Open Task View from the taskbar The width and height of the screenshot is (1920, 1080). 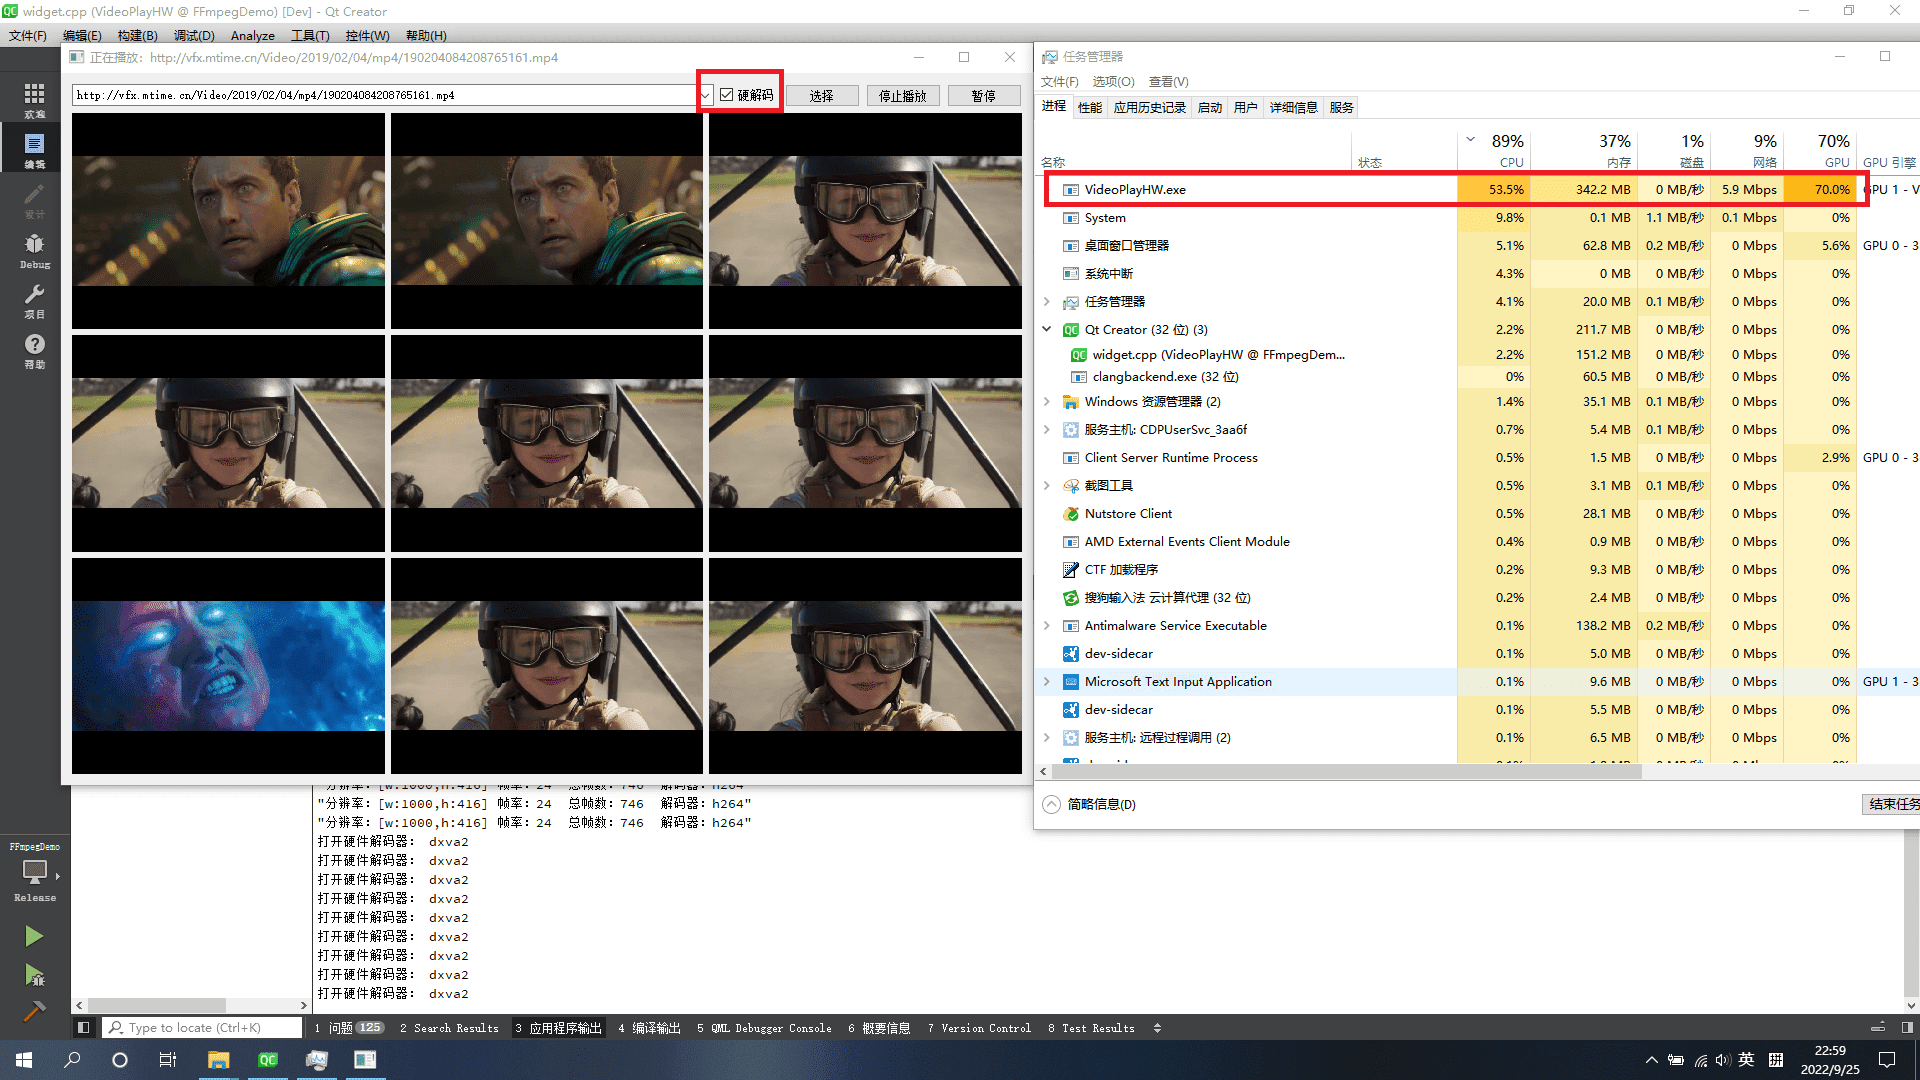168,1060
